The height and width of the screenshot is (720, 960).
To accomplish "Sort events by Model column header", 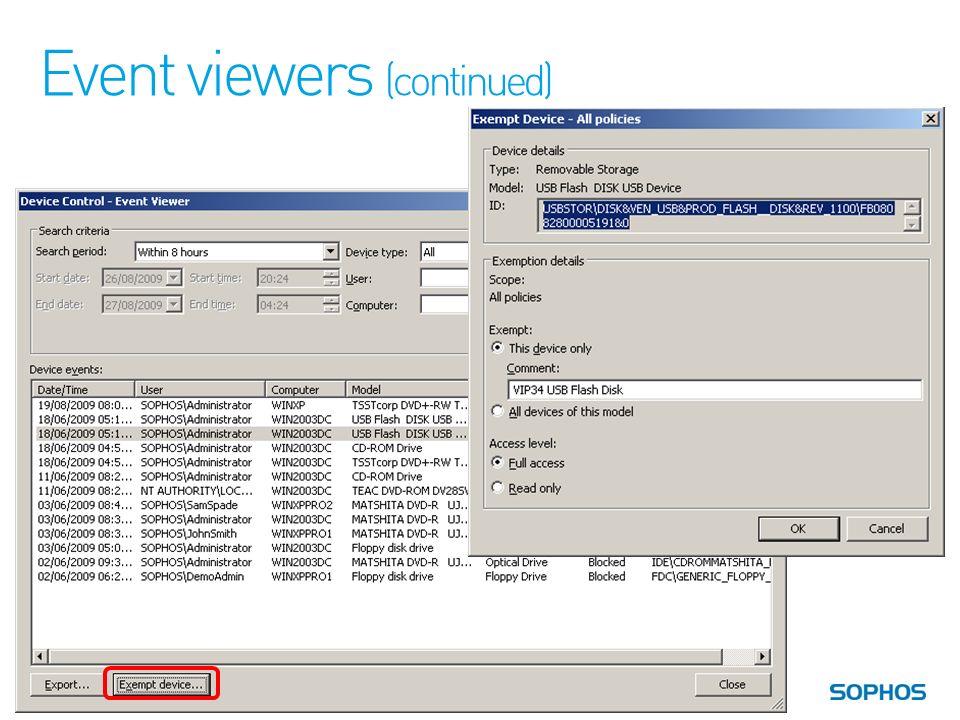I will pos(407,389).
